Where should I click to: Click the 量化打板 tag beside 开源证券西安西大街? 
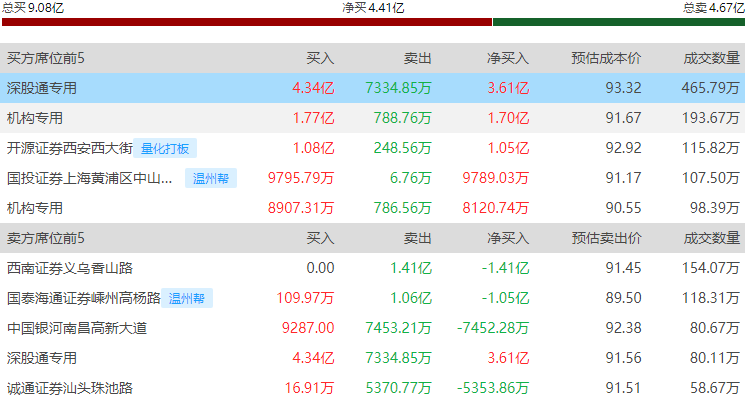point(165,148)
